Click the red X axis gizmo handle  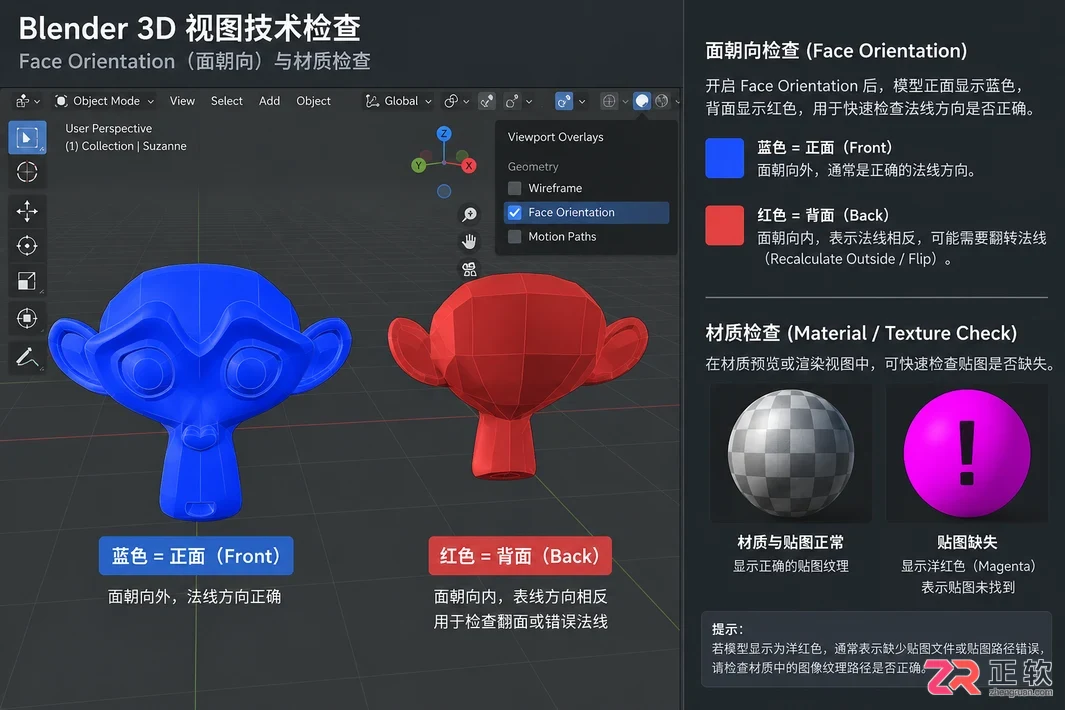click(x=469, y=165)
